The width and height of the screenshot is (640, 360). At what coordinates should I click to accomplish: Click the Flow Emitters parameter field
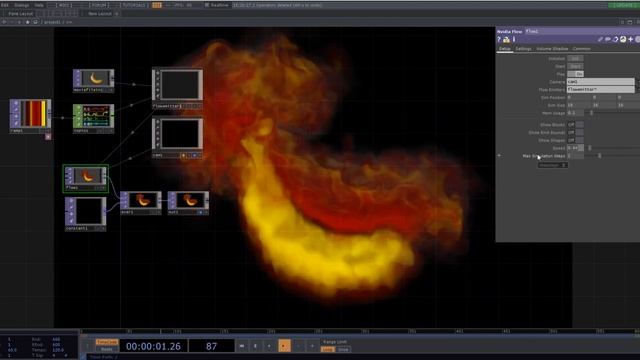point(600,89)
